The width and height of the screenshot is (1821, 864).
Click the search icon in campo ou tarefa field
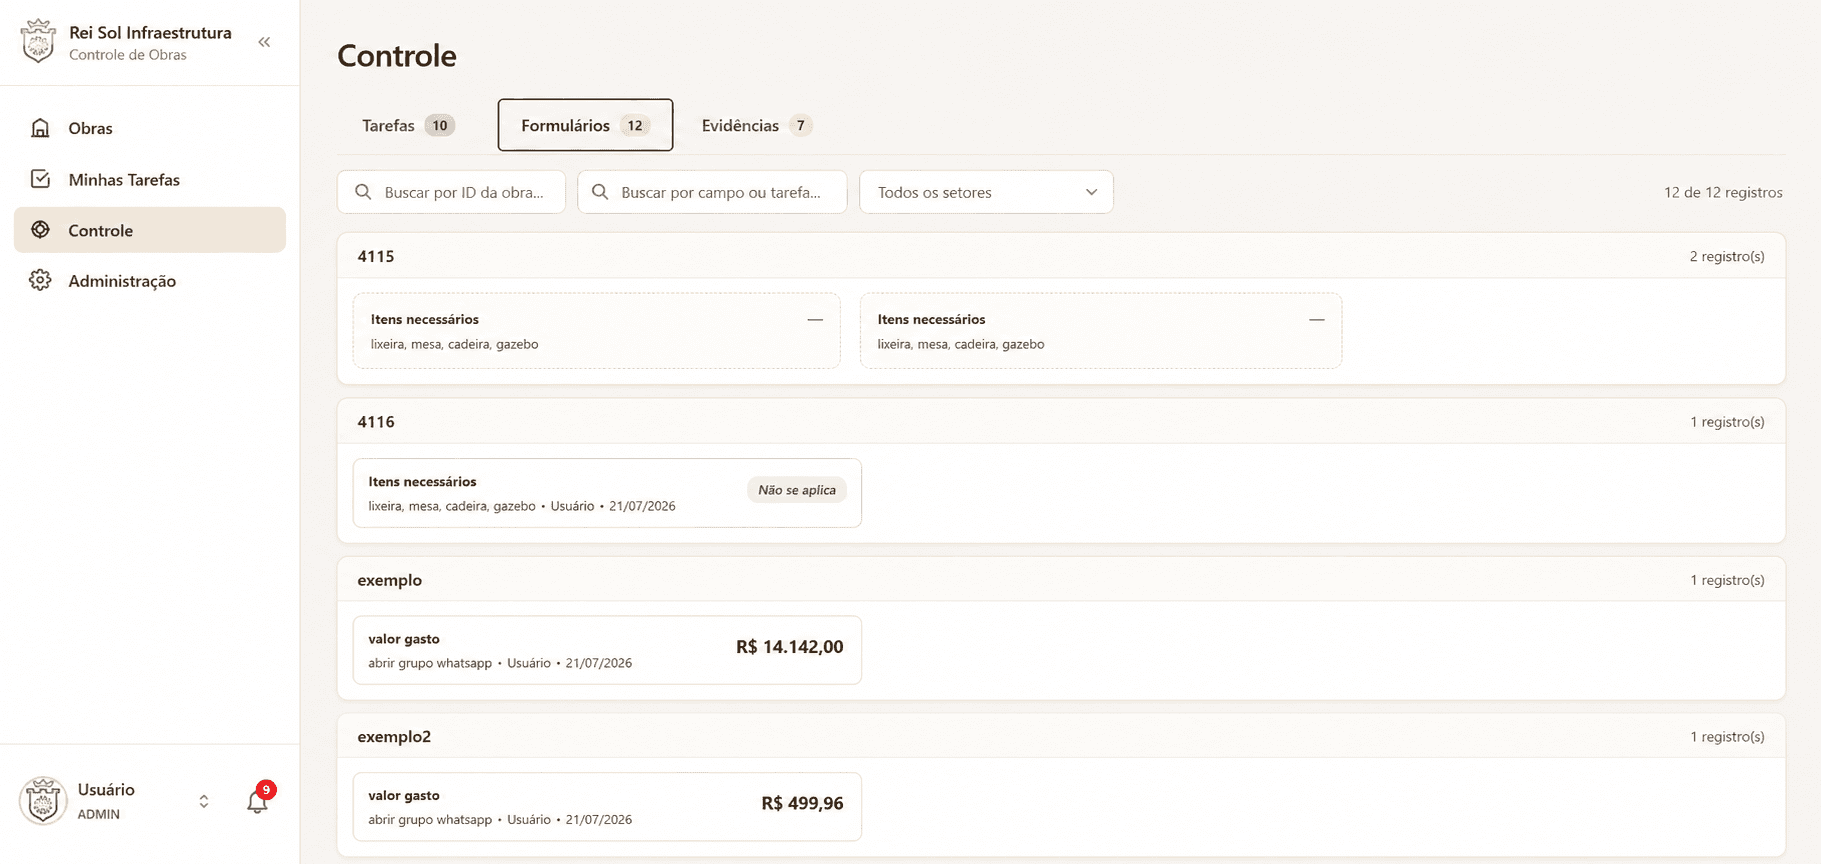tap(600, 192)
